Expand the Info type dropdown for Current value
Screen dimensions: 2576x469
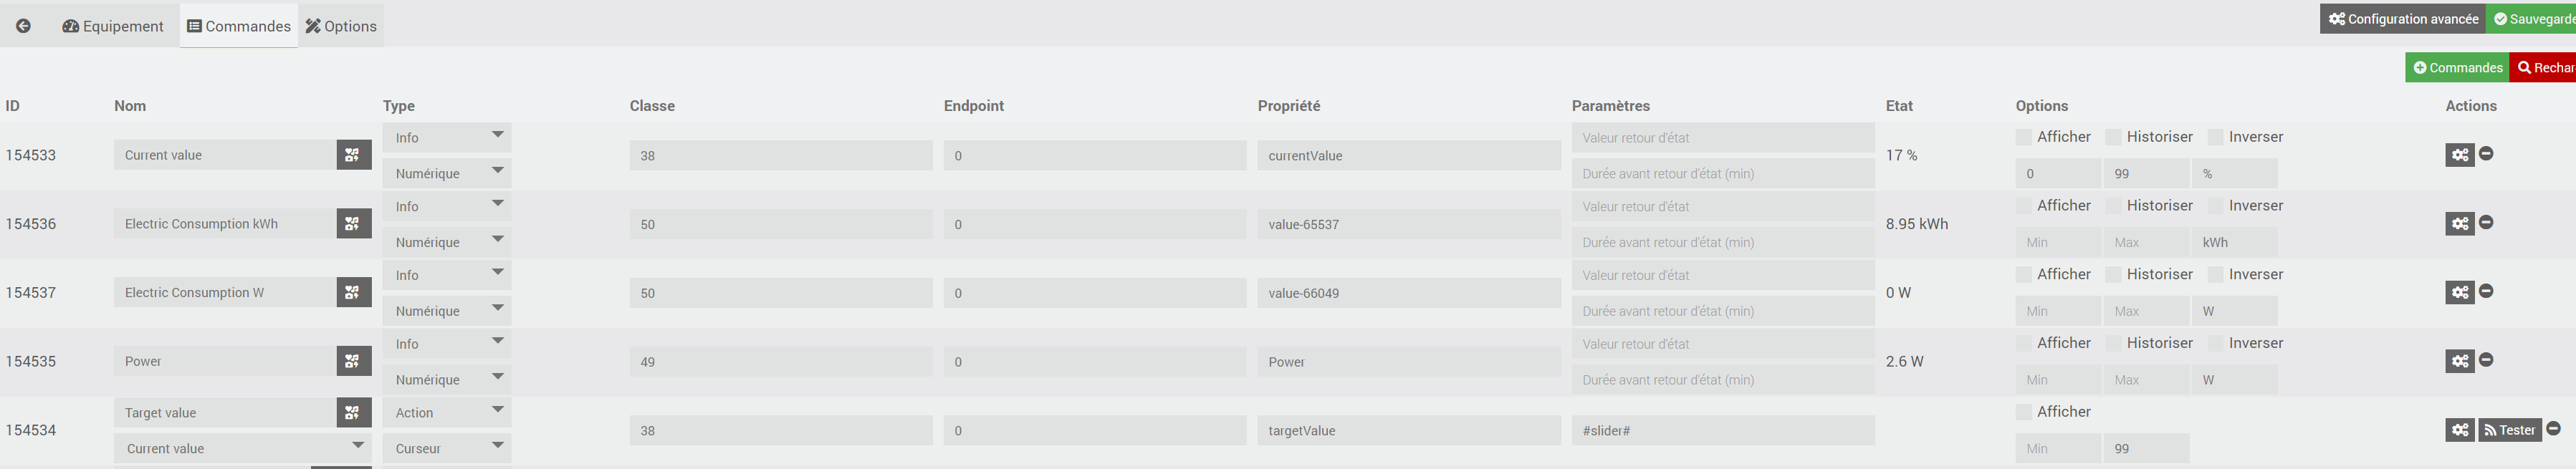(x=447, y=137)
